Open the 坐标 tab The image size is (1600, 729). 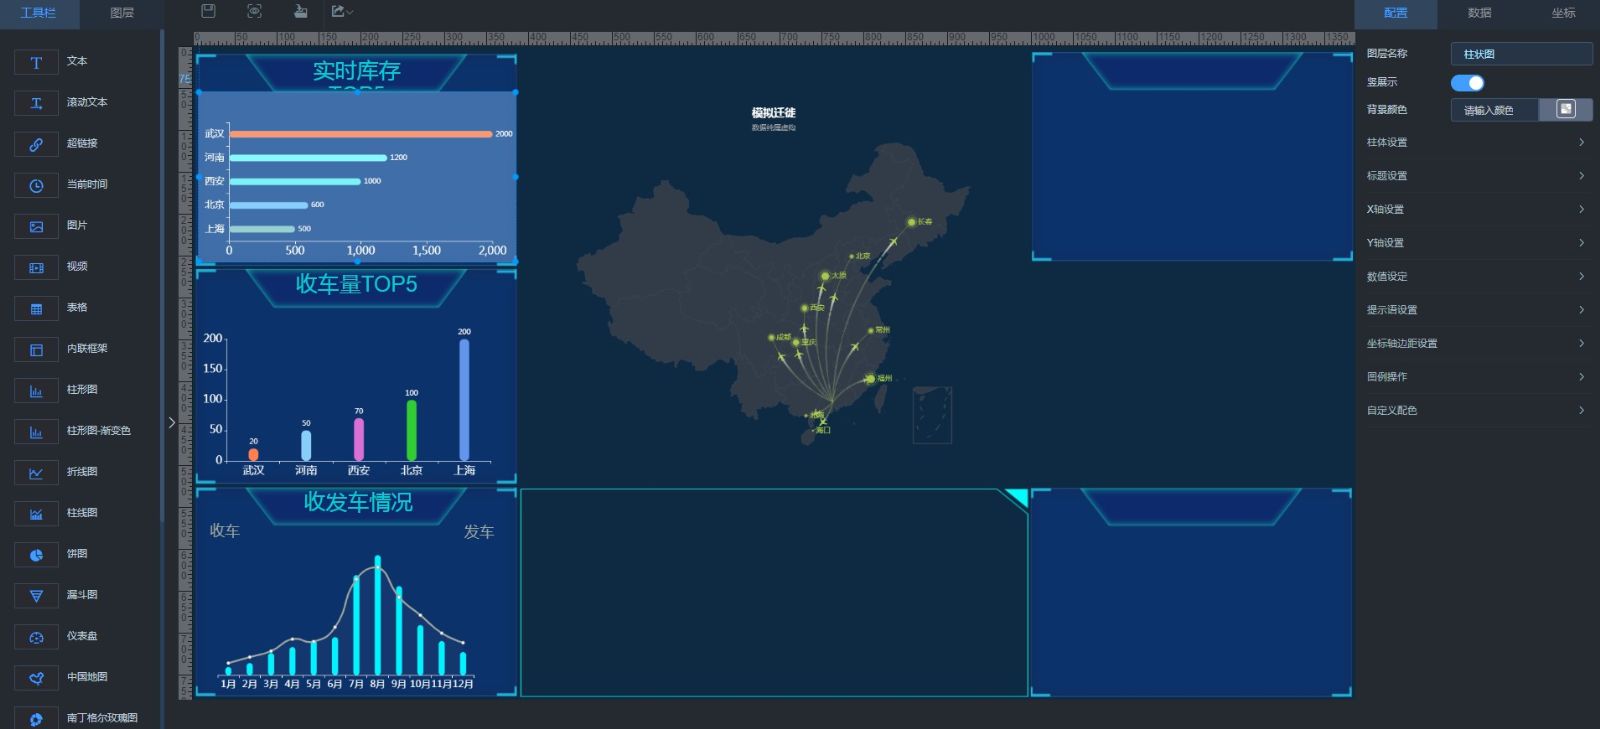(1563, 13)
